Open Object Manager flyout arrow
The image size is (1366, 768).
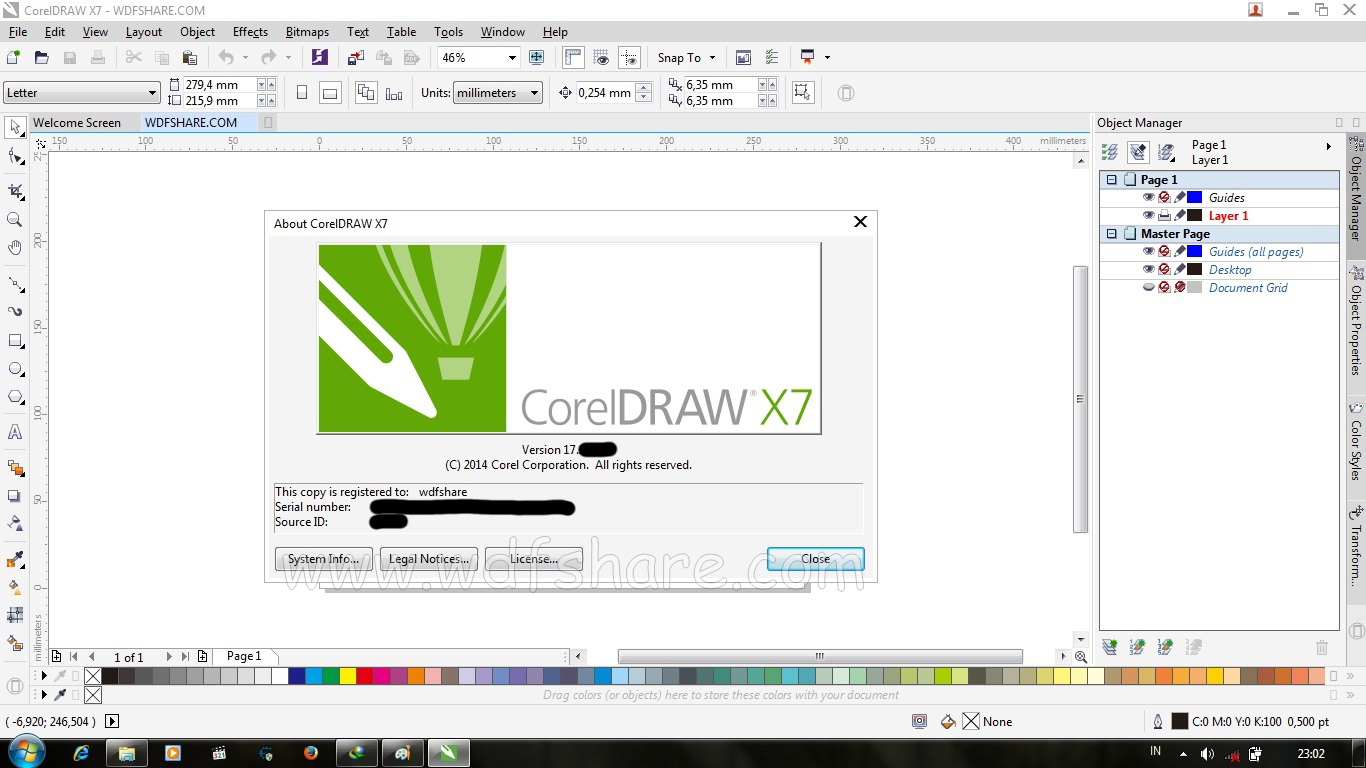click(1329, 146)
